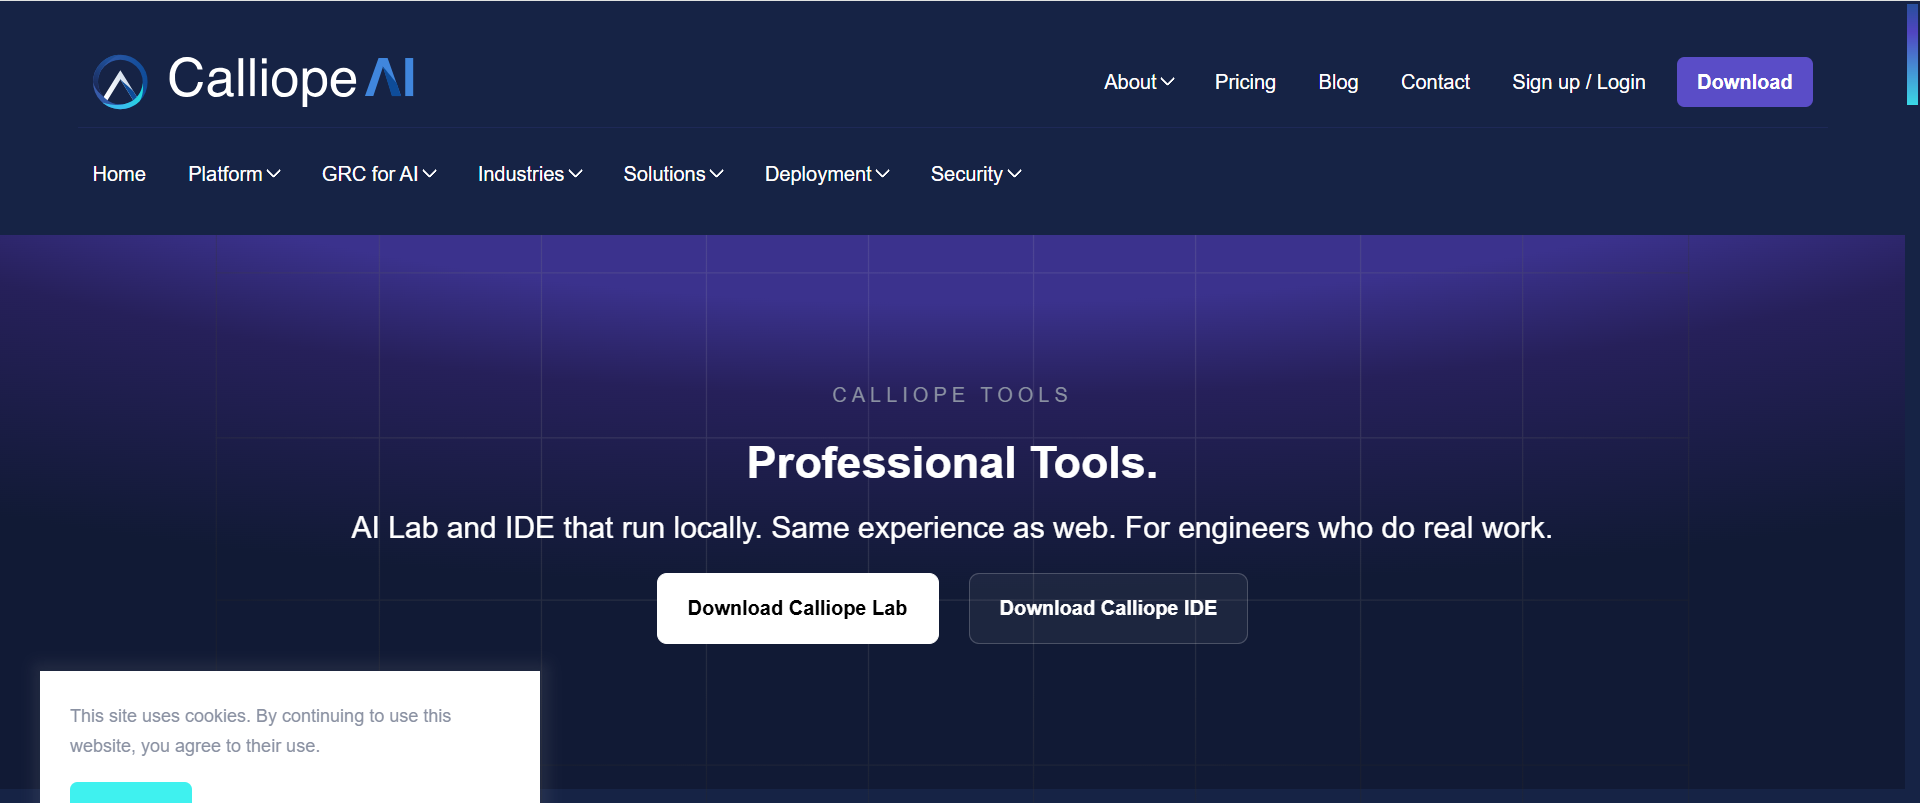Click Download Calliope IDE button
The height and width of the screenshot is (803, 1920).
(1108, 608)
